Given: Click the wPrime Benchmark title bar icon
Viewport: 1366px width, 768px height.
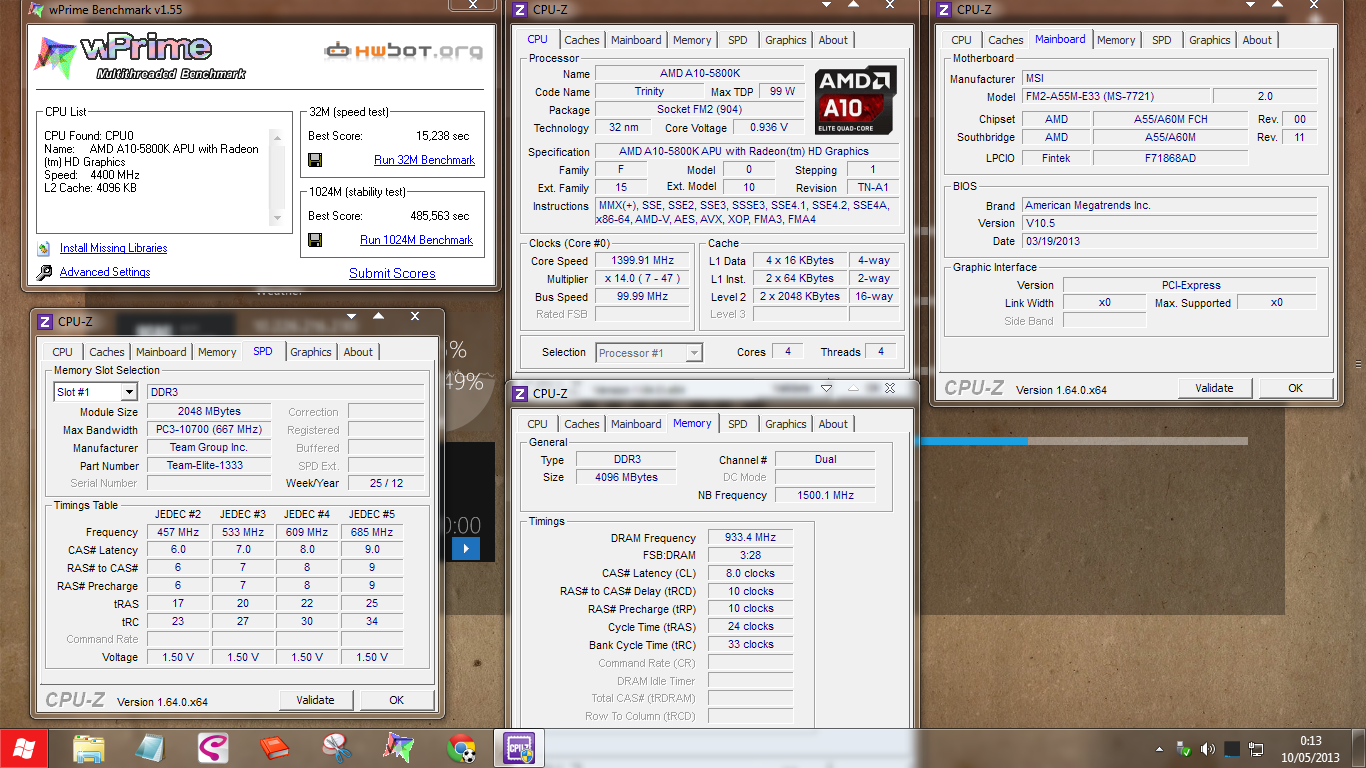Looking at the screenshot, I should pos(36,10).
